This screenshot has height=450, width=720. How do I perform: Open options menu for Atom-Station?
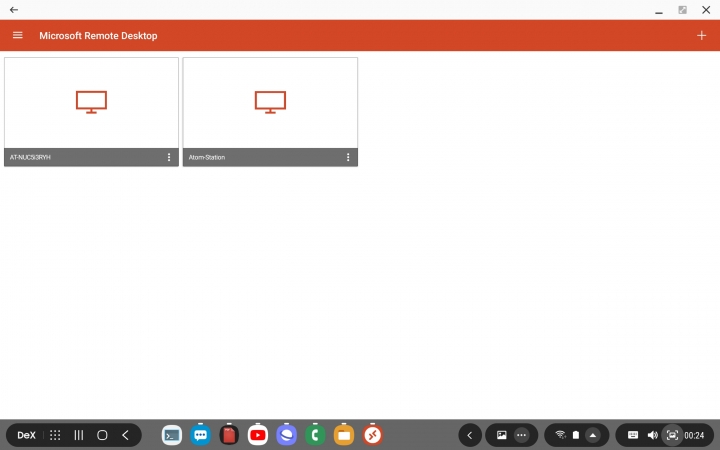tap(348, 157)
